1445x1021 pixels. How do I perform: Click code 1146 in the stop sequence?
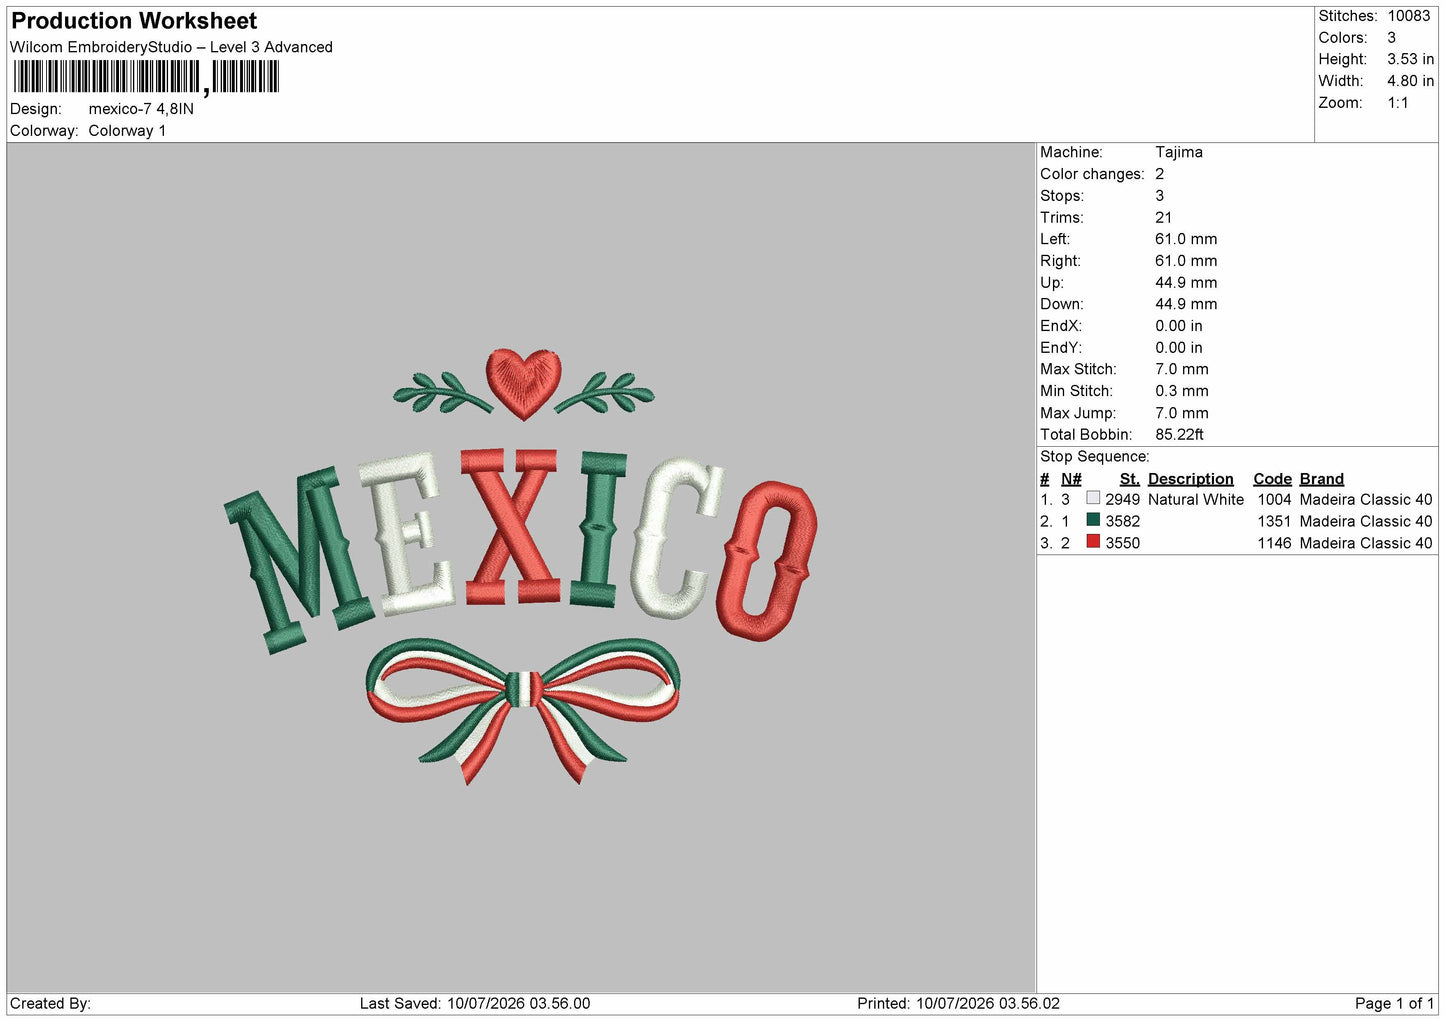click(x=1274, y=543)
